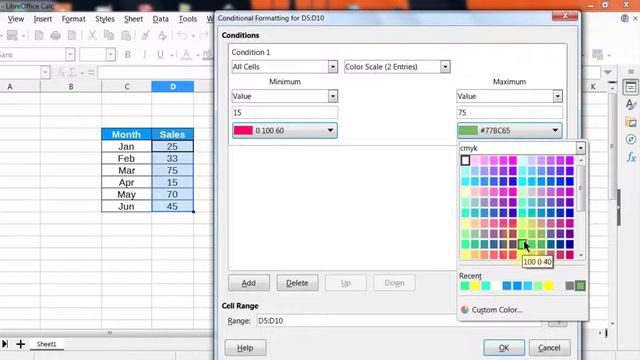Open the sidebar Properties deck
The image size is (640, 360).
(631, 87)
